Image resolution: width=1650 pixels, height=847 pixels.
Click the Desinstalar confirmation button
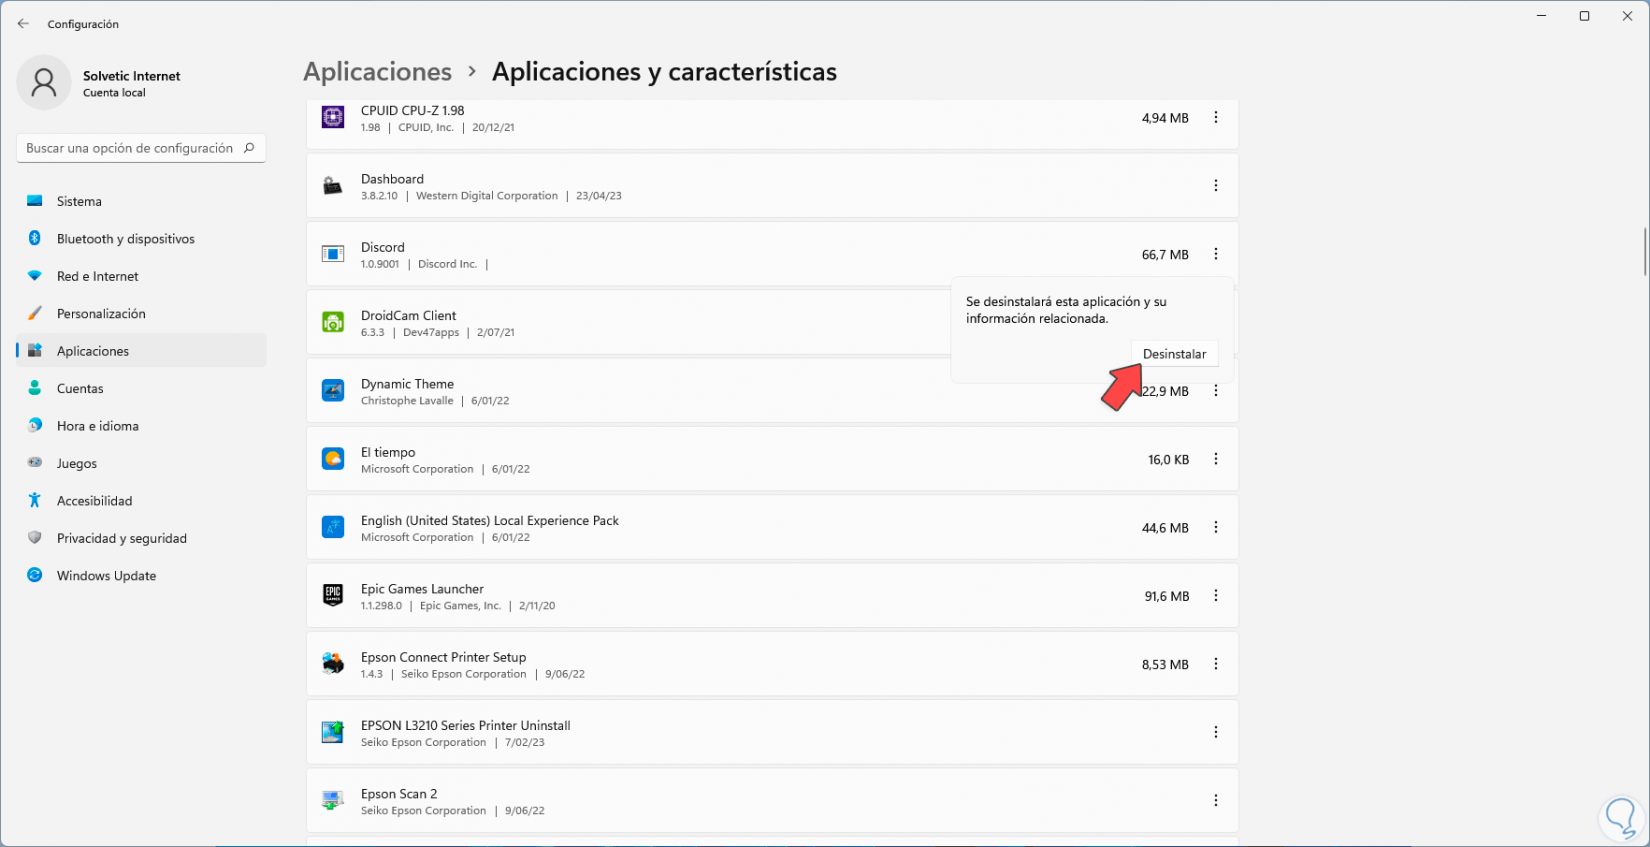click(x=1174, y=354)
